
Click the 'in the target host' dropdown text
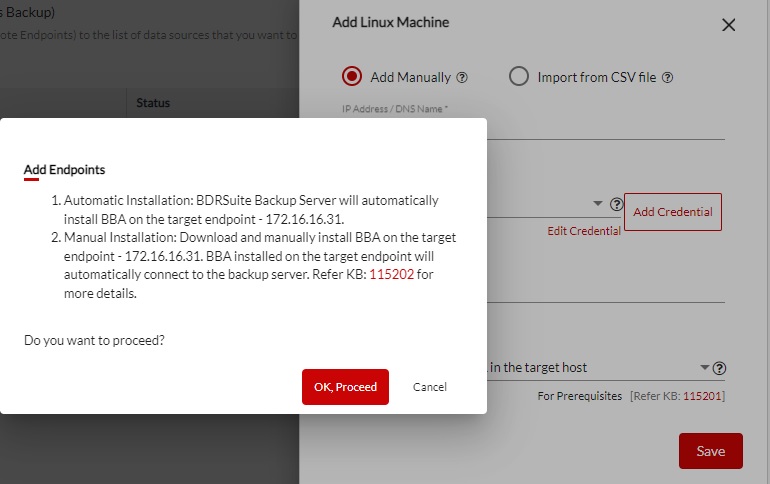click(x=538, y=367)
